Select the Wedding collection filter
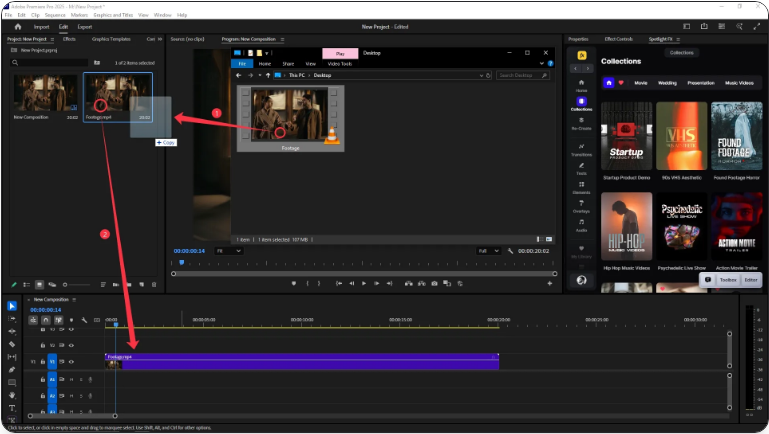This screenshot has height=434, width=769. click(x=669, y=83)
